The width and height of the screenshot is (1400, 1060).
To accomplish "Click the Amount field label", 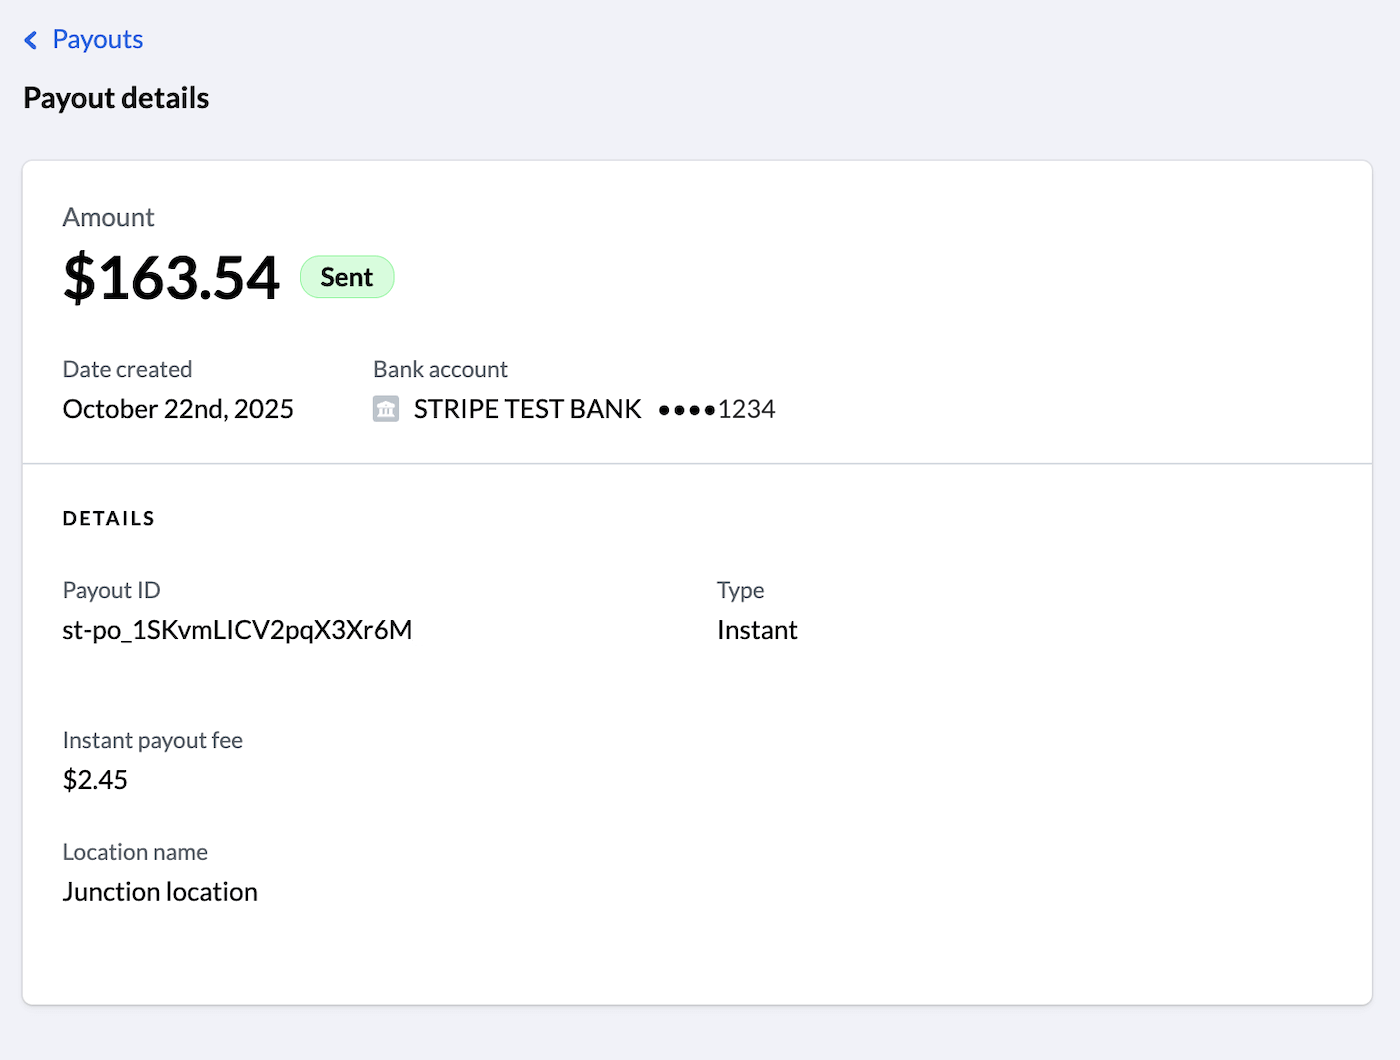I will [x=109, y=217].
